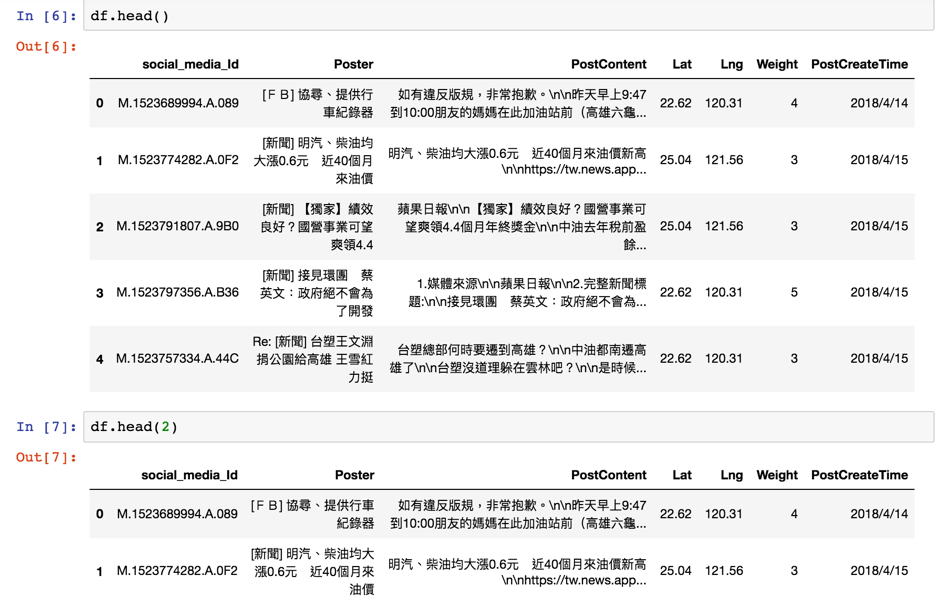Click social_media_Id header in Out[7] table
This screenshot has height=610, width=939.
click(189, 475)
